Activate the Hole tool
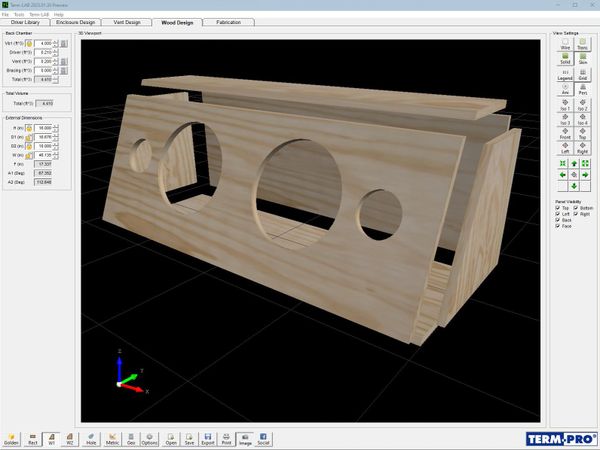This screenshot has width=600, height=450. point(91,439)
